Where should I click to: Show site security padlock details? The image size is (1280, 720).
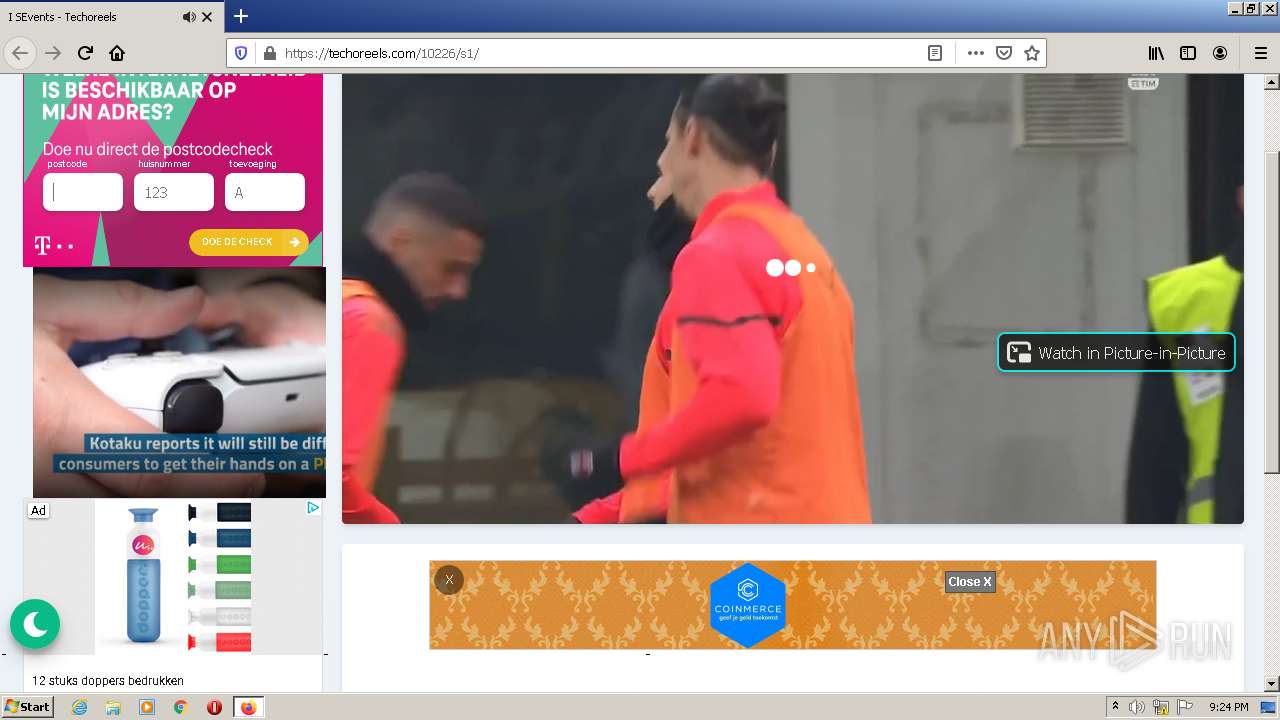pyautogui.click(x=268, y=53)
